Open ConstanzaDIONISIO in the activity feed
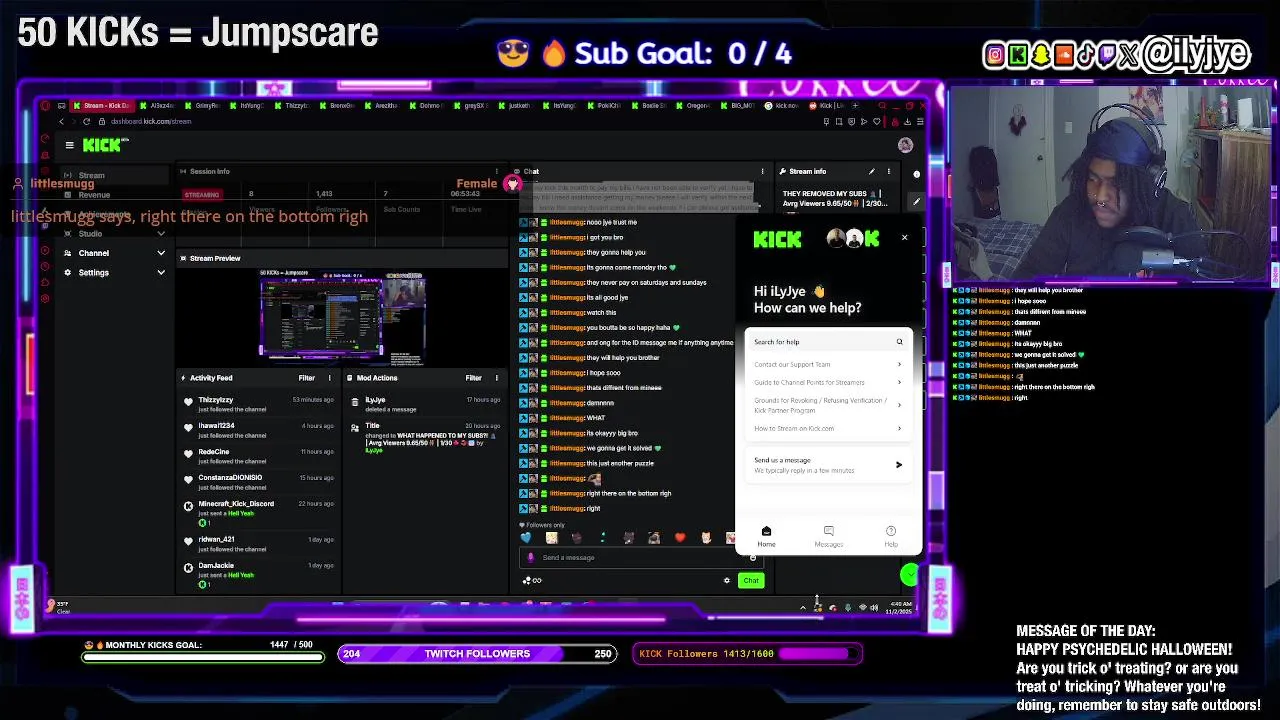The image size is (1280, 720). pyautogui.click(x=230, y=478)
